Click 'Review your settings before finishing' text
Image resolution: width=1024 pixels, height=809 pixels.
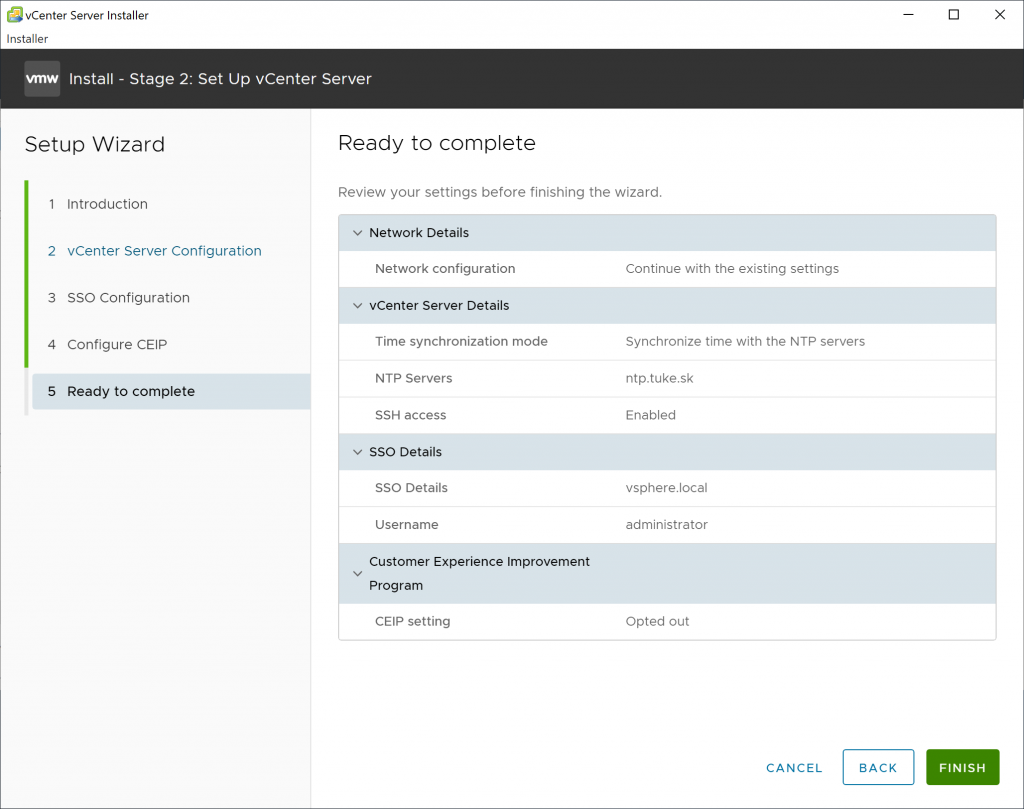(x=500, y=192)
